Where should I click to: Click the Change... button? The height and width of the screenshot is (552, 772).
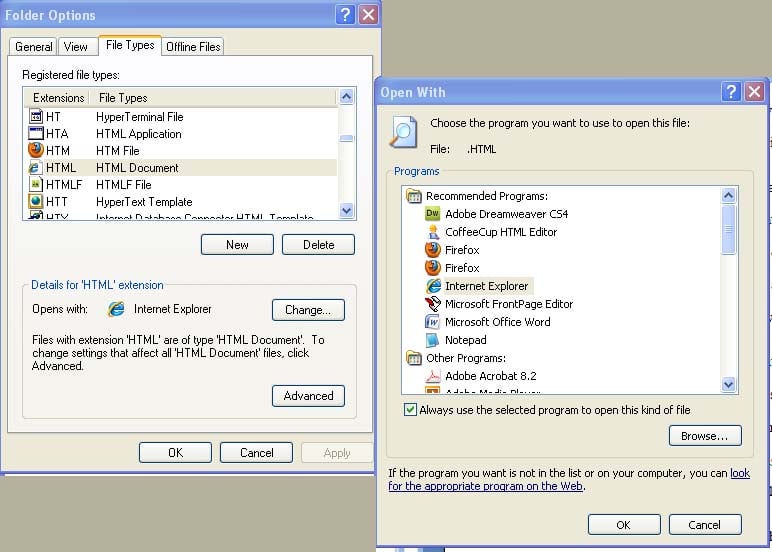308,310
